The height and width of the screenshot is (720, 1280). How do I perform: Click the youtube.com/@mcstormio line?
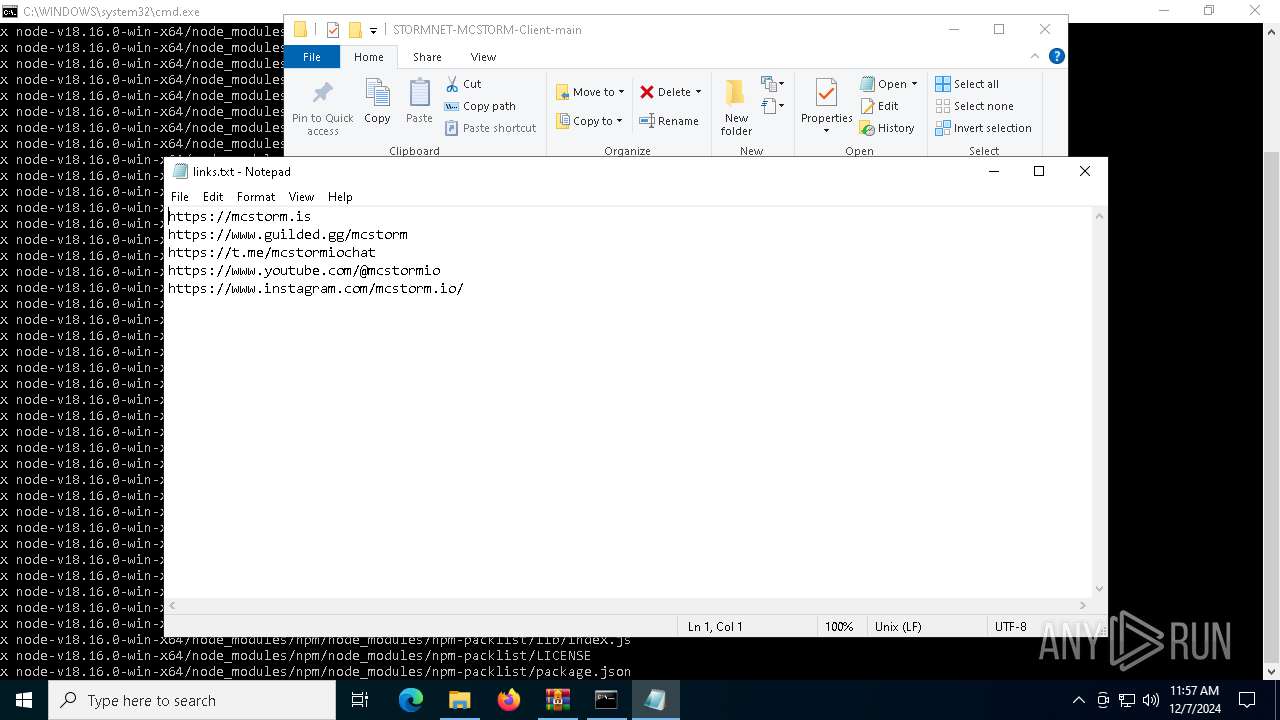(x=304, y=270)
